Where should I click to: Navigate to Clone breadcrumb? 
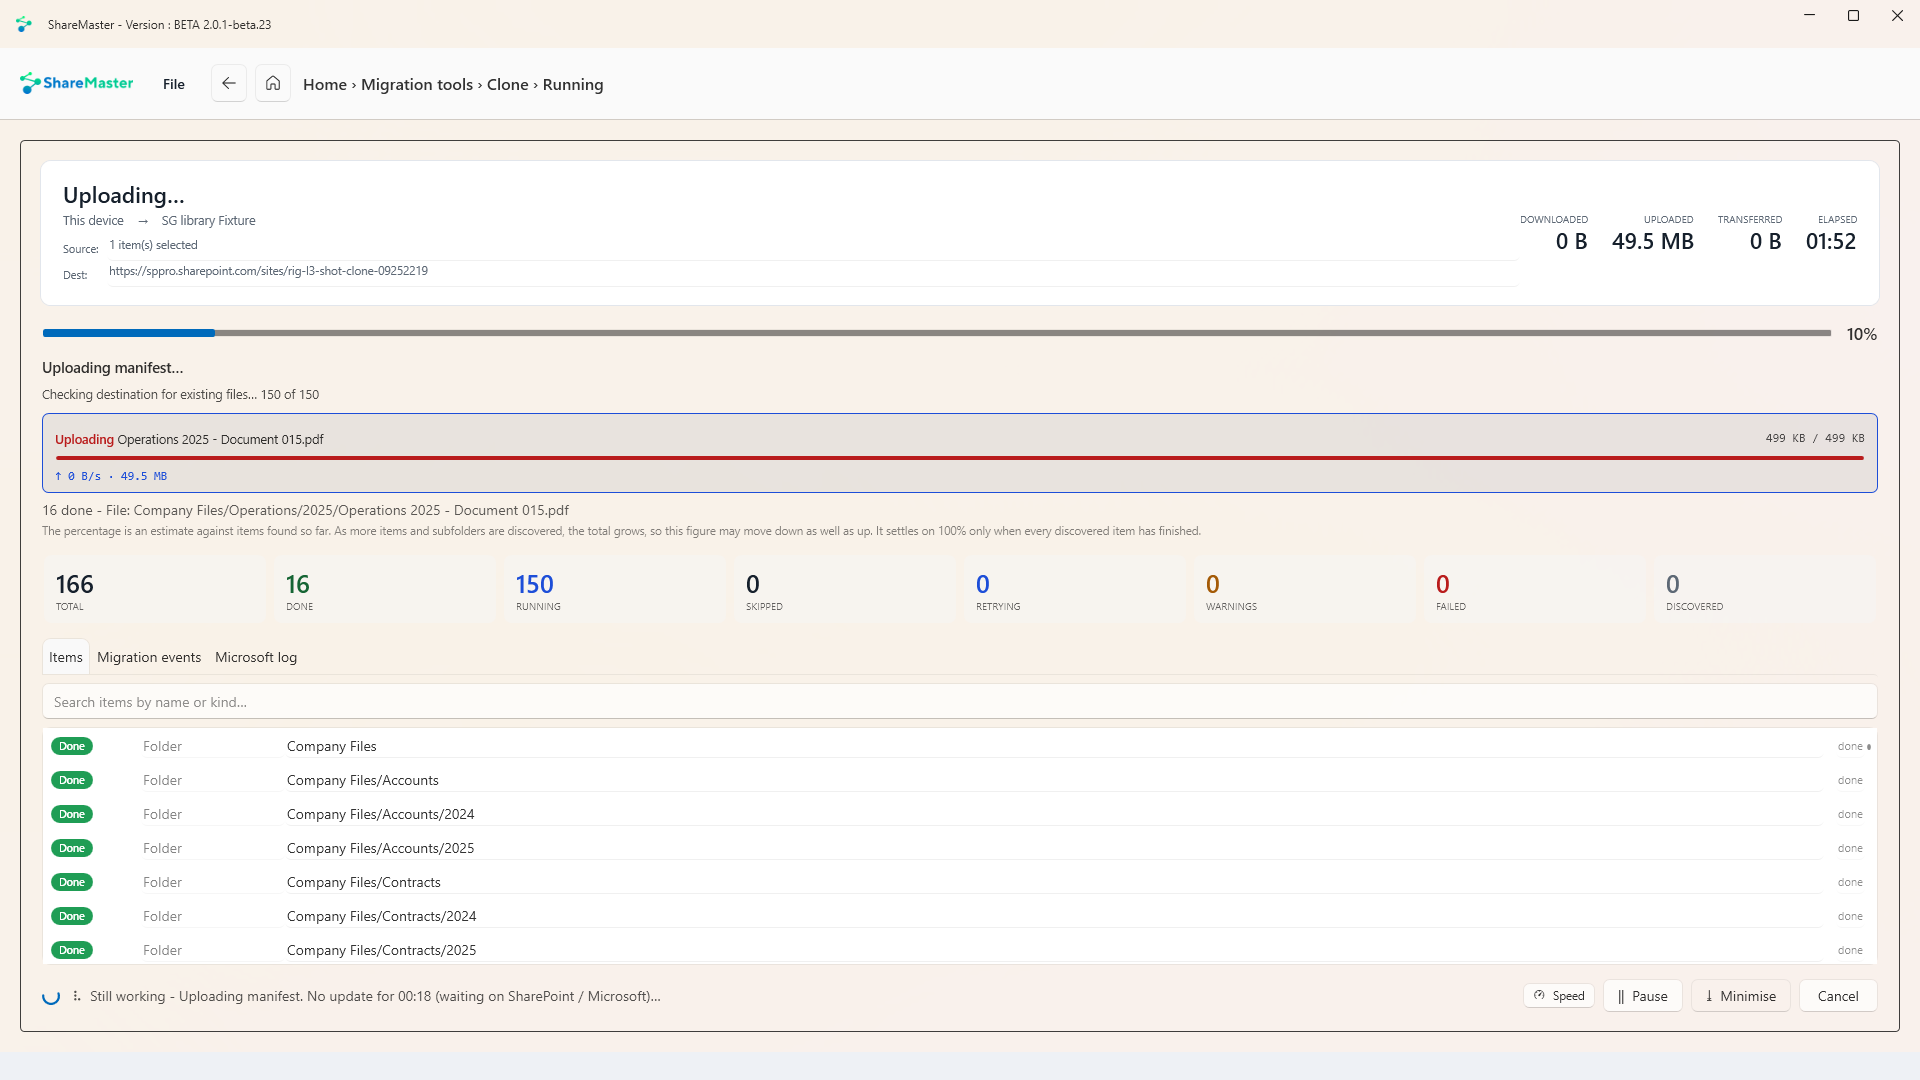click(508, 85)
